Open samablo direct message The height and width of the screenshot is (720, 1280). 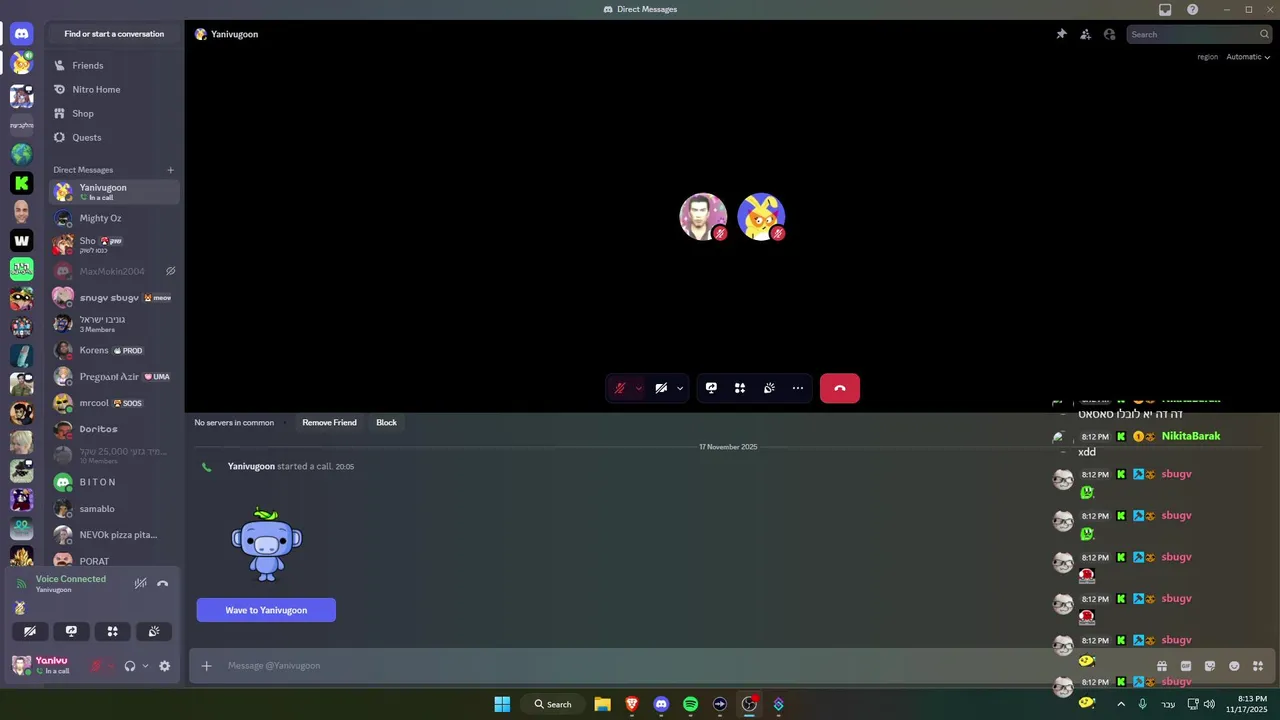pyautogui.click(x=114, y=508)
